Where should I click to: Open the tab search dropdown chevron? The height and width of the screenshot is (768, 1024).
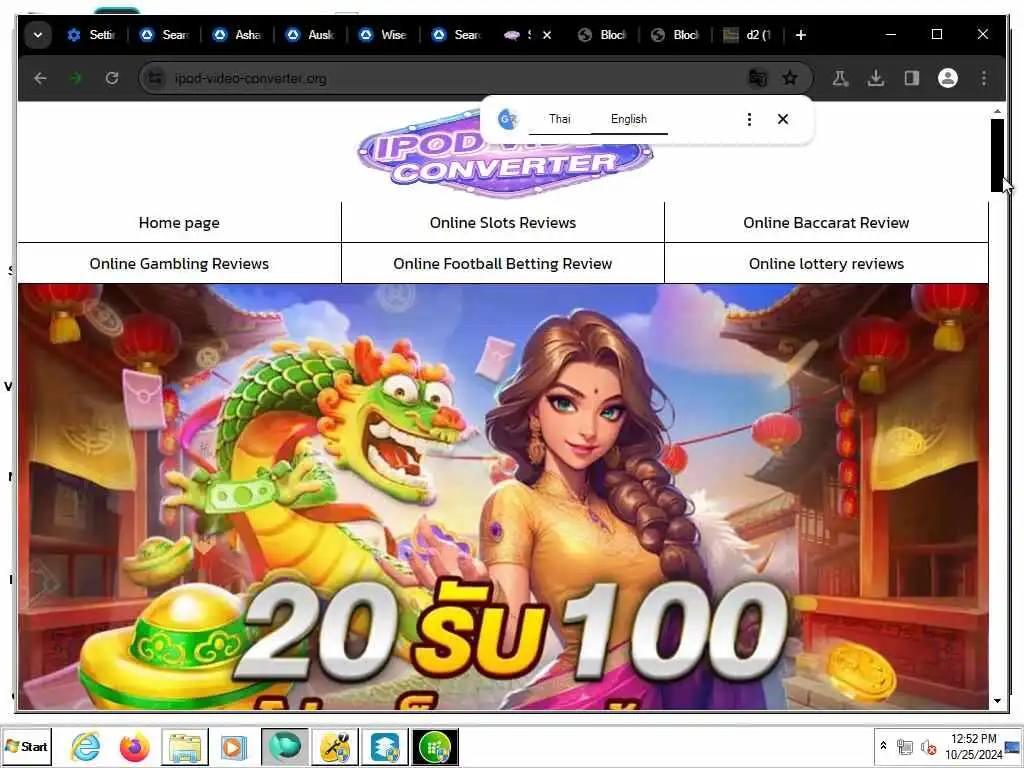pos(38,35)
